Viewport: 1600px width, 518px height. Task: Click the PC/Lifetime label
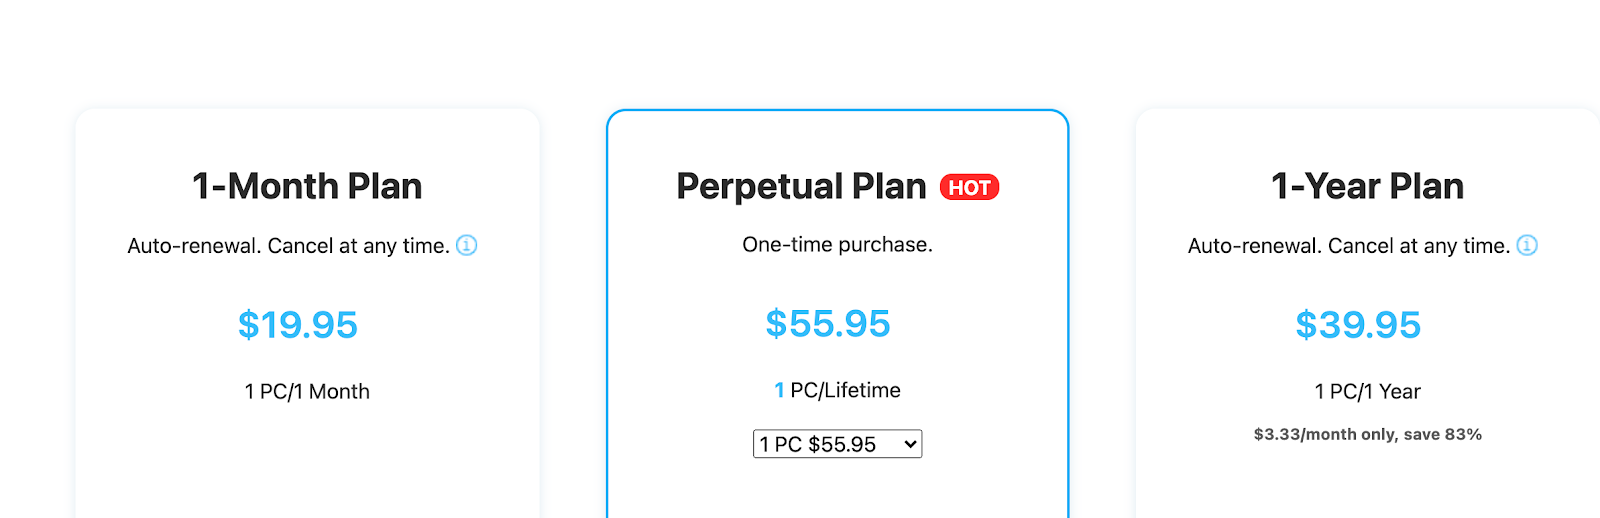[845, 390]
